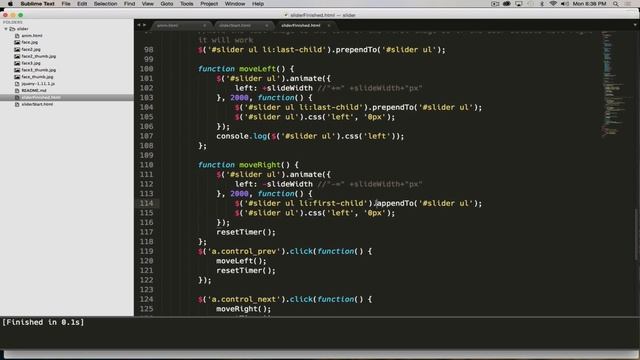The height and width of the screenshot is (360, 640).
Task: Click 'appendTo' on line 114
Action: coord(395,203)
